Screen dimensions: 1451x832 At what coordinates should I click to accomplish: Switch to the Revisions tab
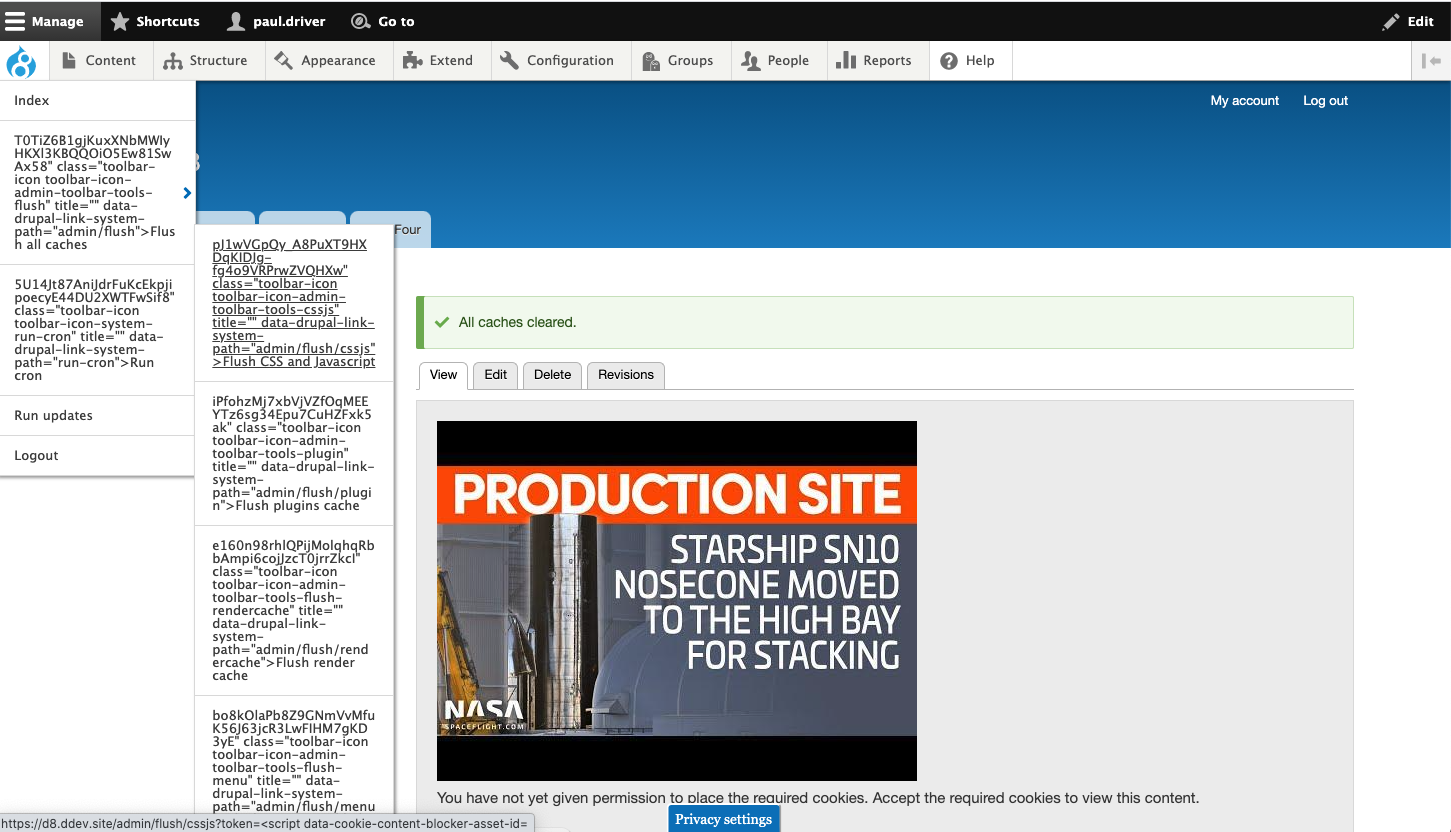(x=626, y=375)
